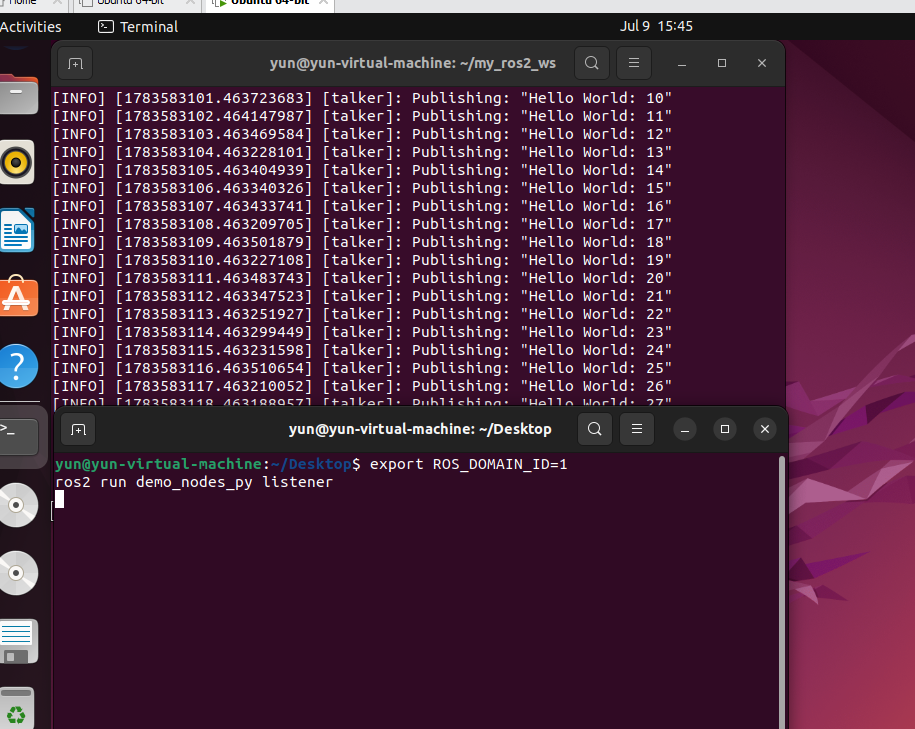This screenshot has height=729, width=915.
Task: Launch LibreOffice Writer from dock
Action: coord(16,230)
